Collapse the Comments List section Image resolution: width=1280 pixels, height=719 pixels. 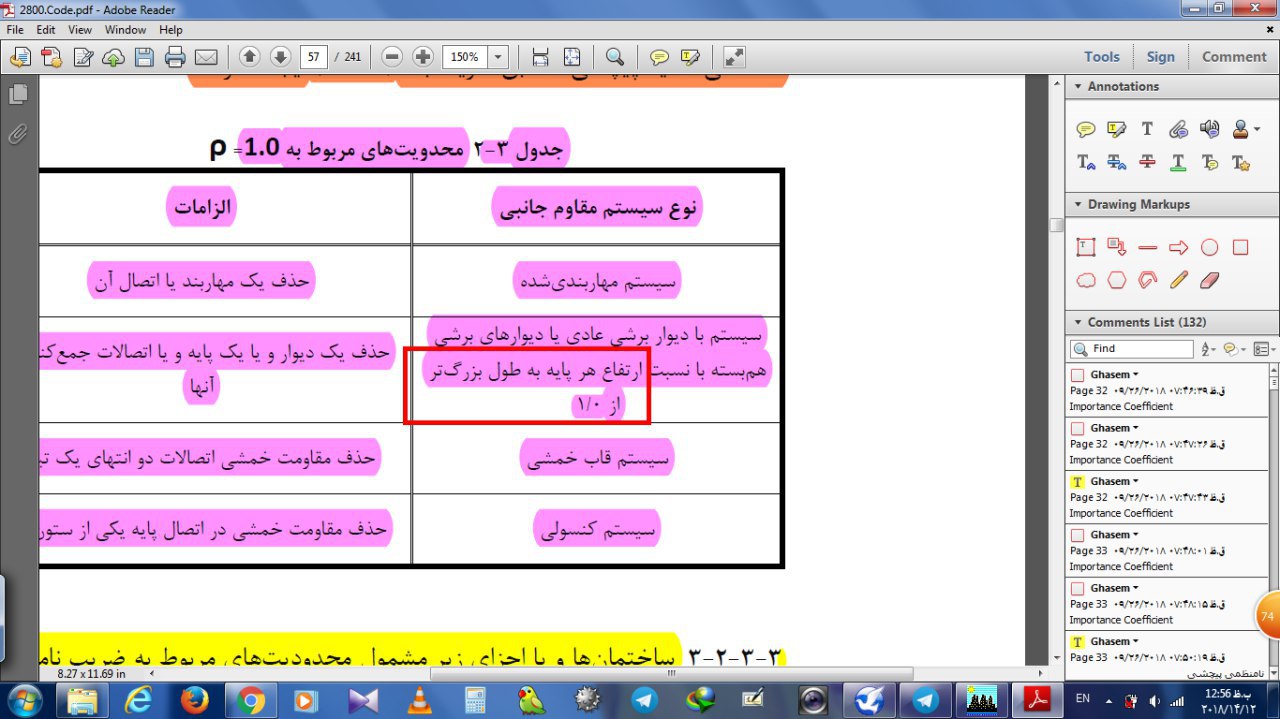(1078, 323)
